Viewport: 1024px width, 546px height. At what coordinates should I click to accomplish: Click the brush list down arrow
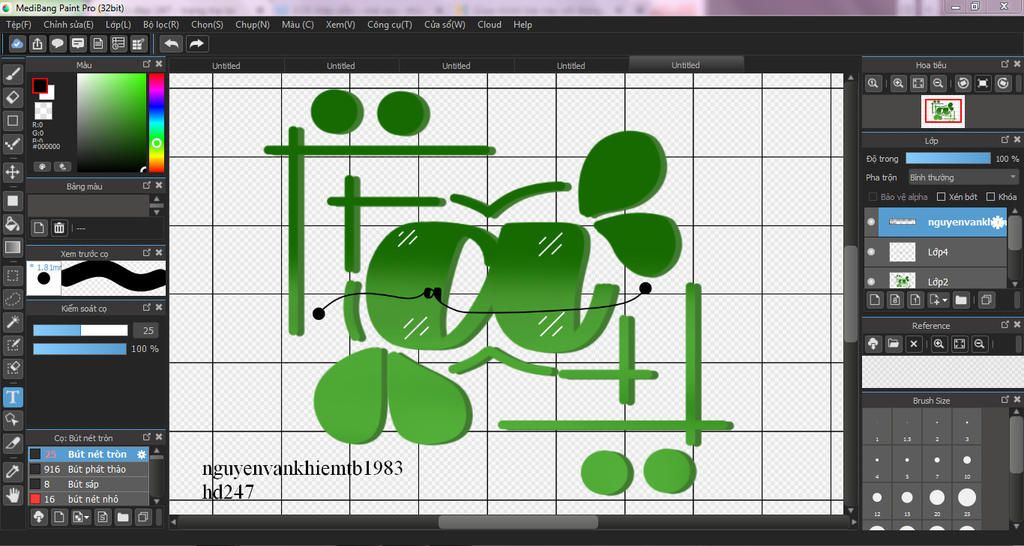pos(155,501)
